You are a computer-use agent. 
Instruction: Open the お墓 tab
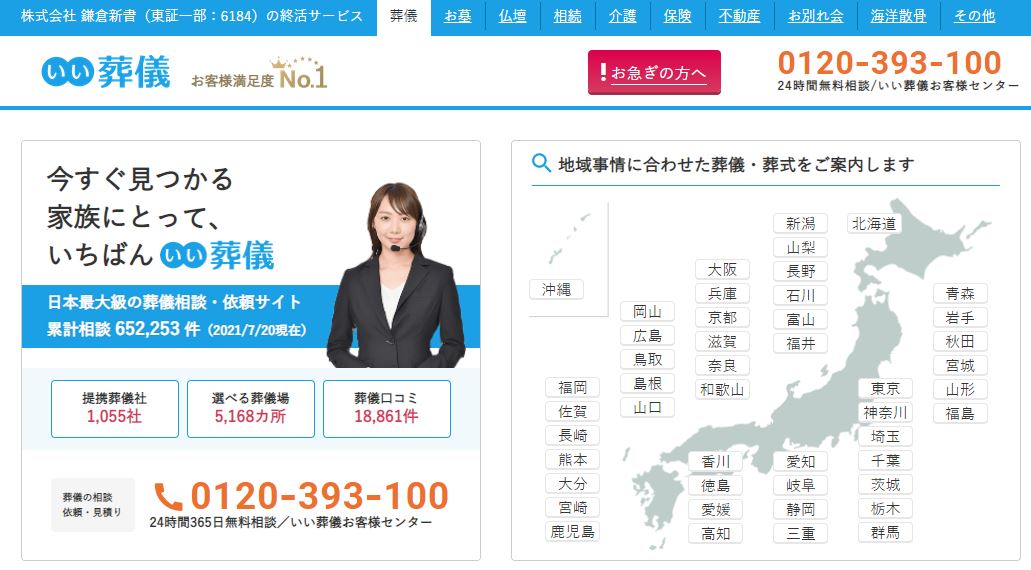coord(458,16)
